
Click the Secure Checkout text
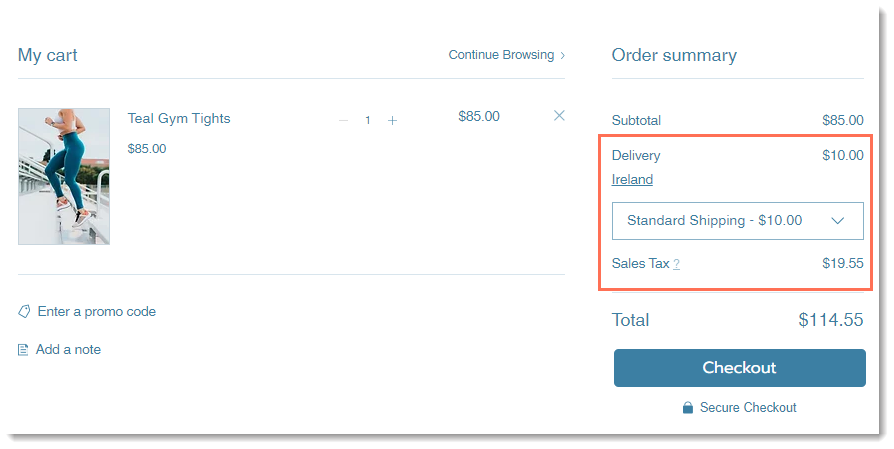coord(748,407)
